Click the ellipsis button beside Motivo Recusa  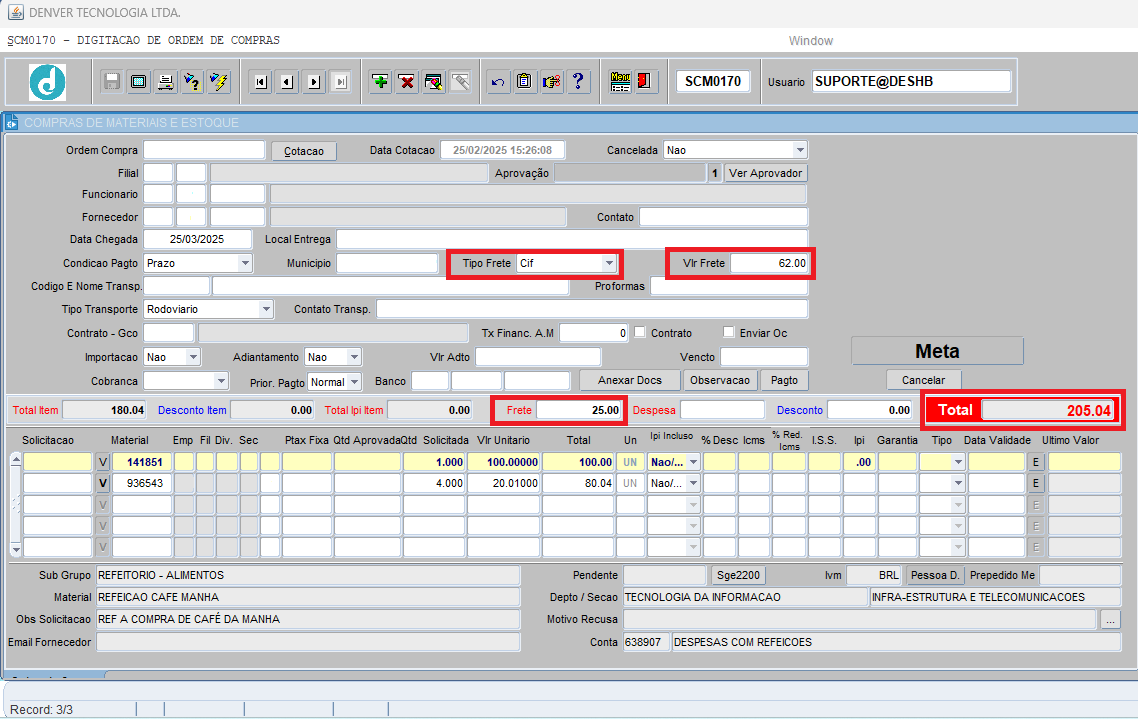pyautogui.click(x=1110, y=620)
